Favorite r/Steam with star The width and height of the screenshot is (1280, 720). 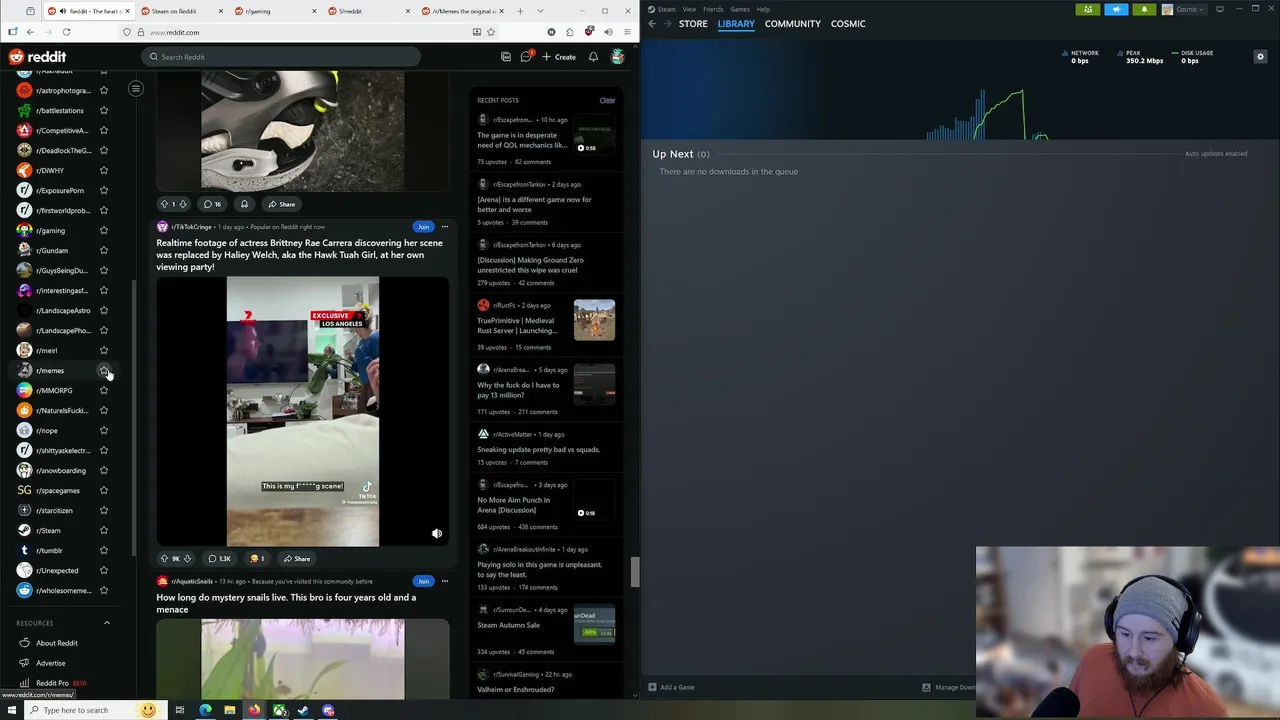click(103, 530)
